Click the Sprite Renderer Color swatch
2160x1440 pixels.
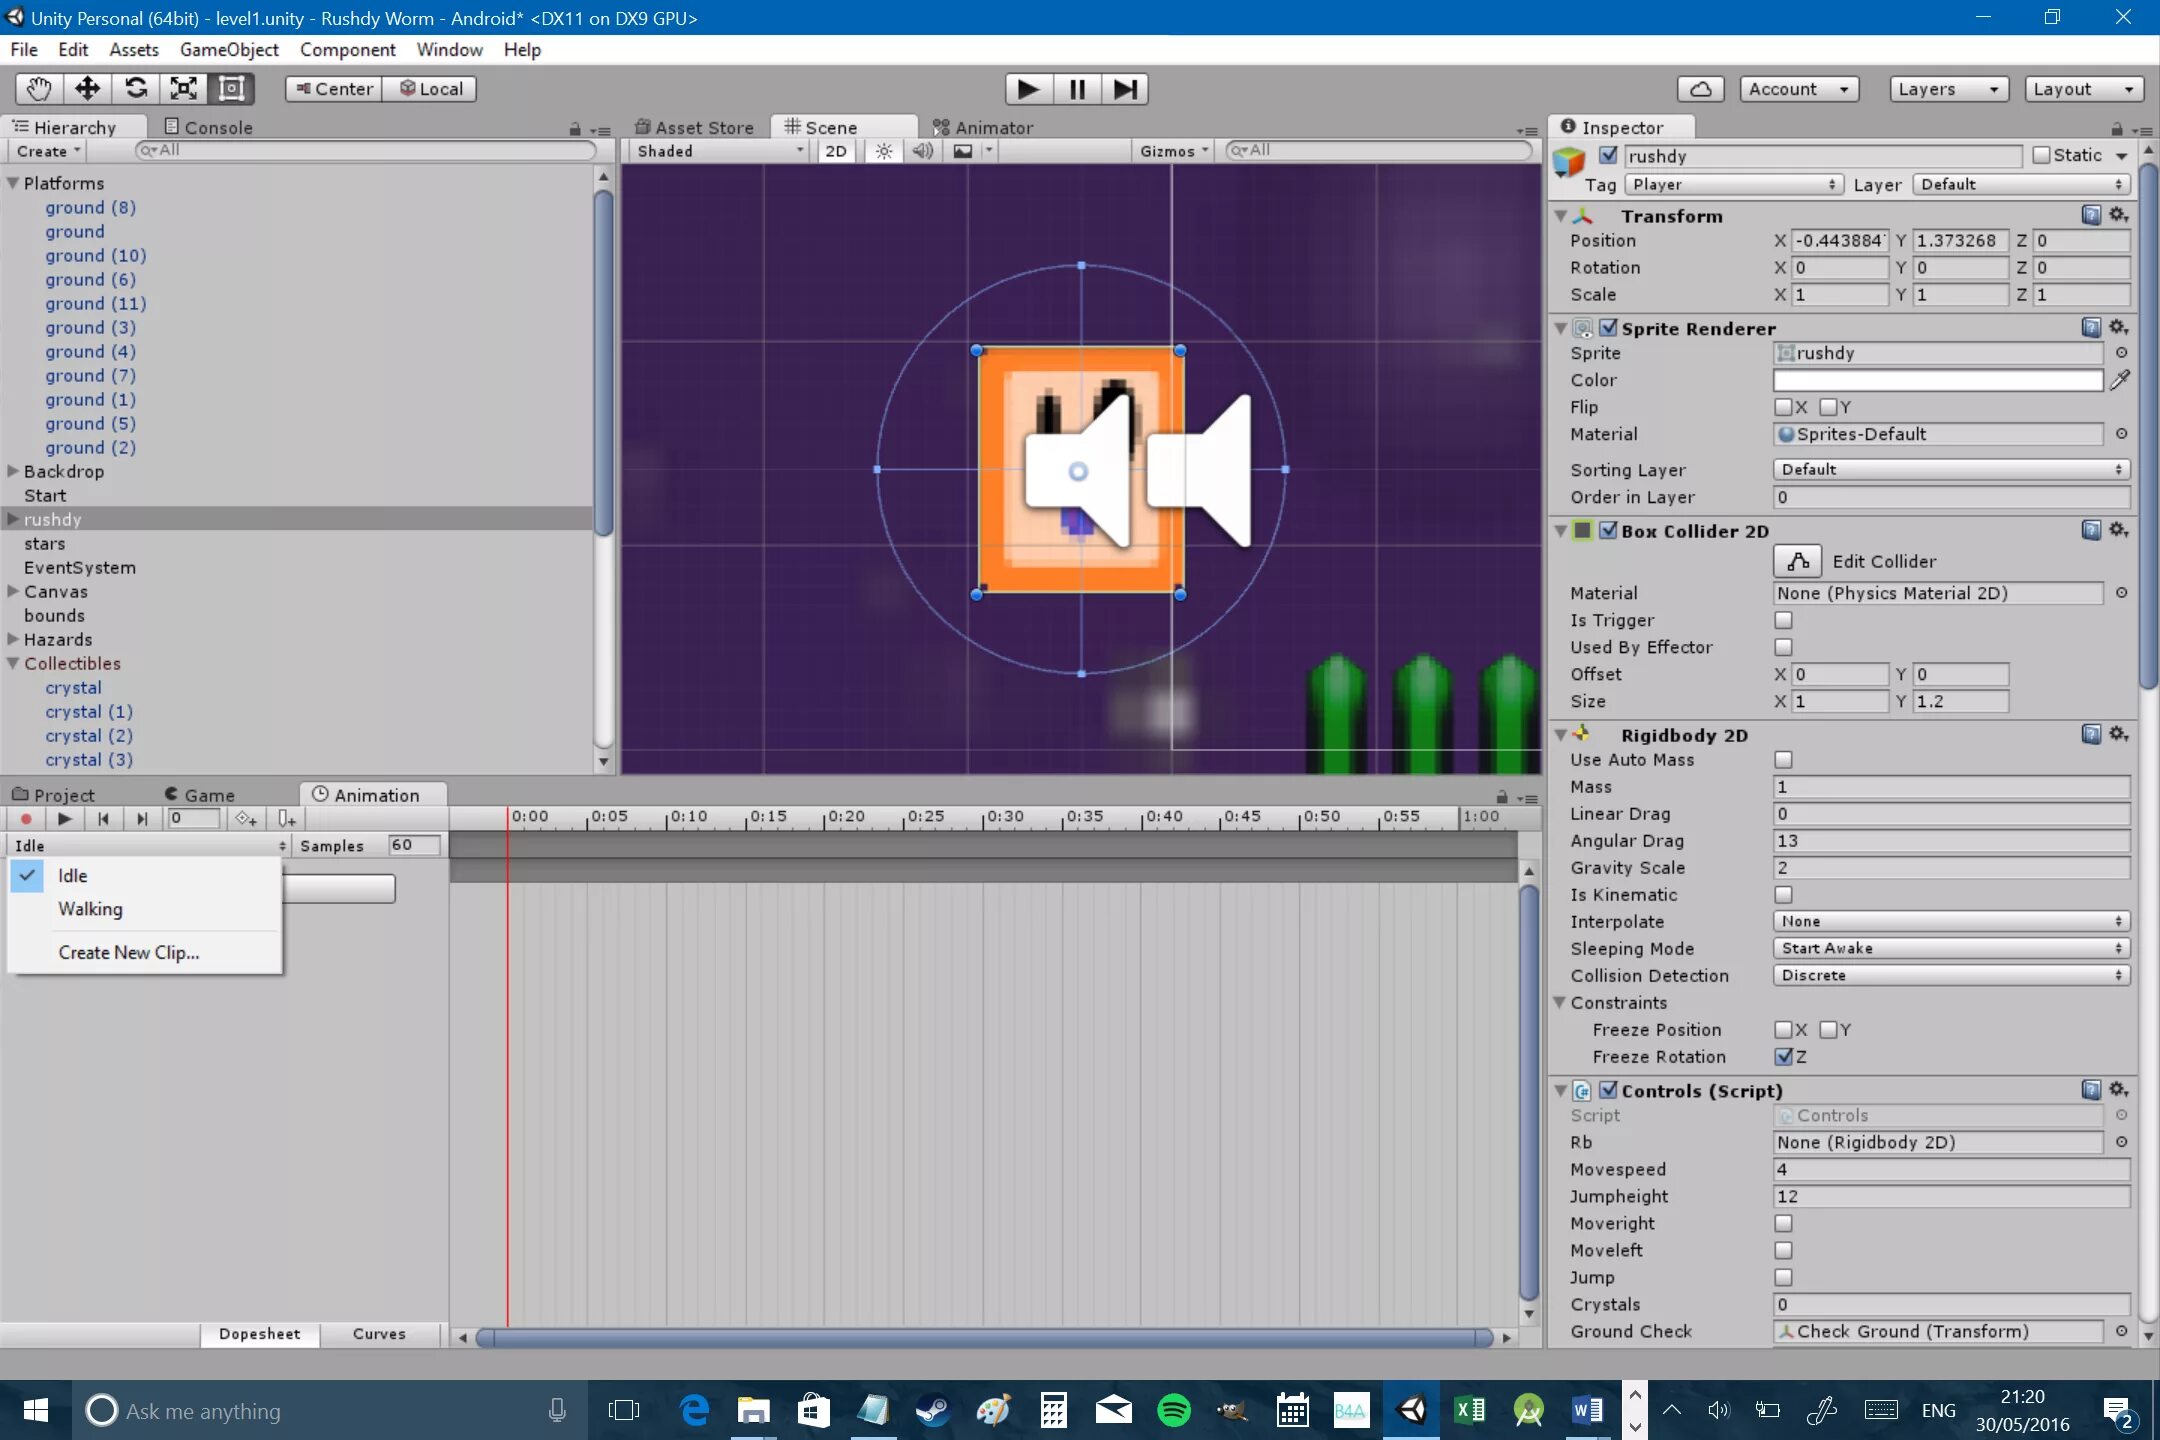[x=1937, y=380]
